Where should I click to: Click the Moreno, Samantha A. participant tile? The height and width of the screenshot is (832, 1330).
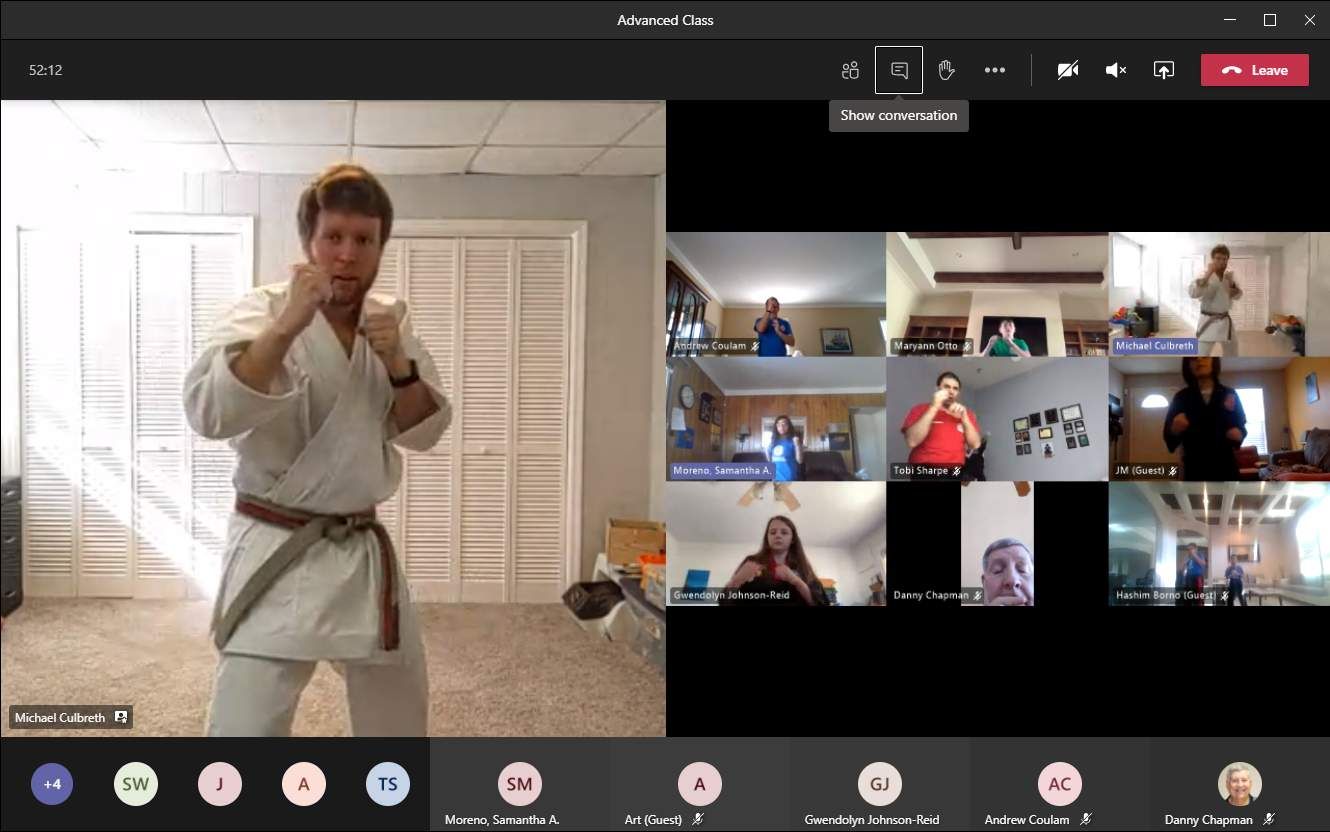coord(519,786)
